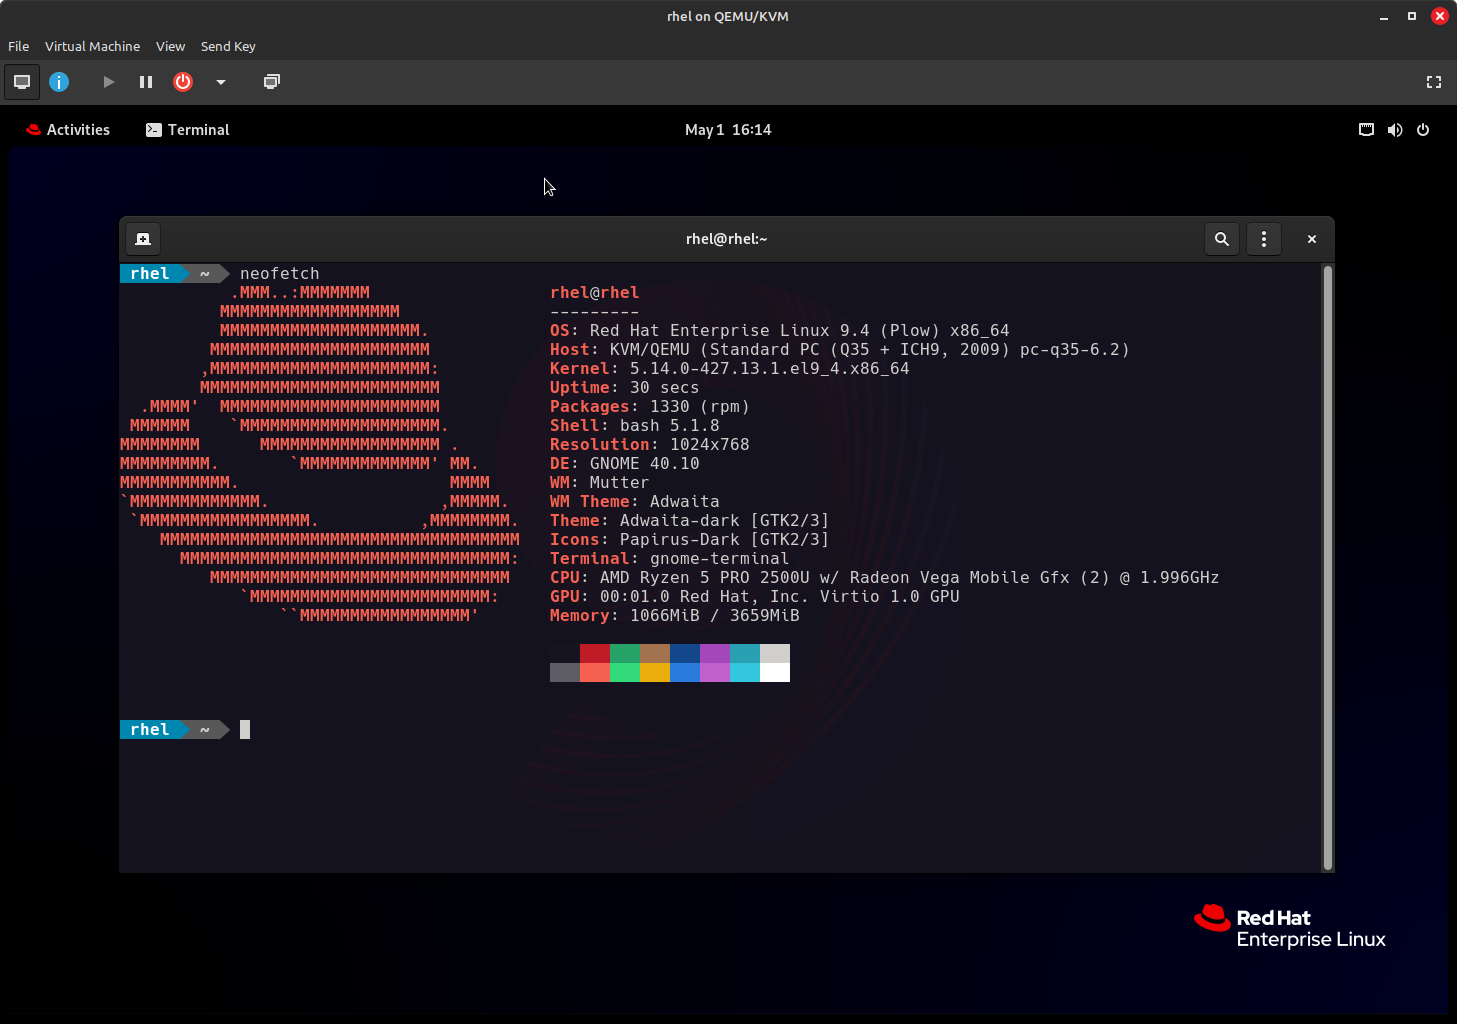This screenshot has width=1457, height=1024.
Task: Click the Uptime: 30 secs line
Action: [625, 388]
